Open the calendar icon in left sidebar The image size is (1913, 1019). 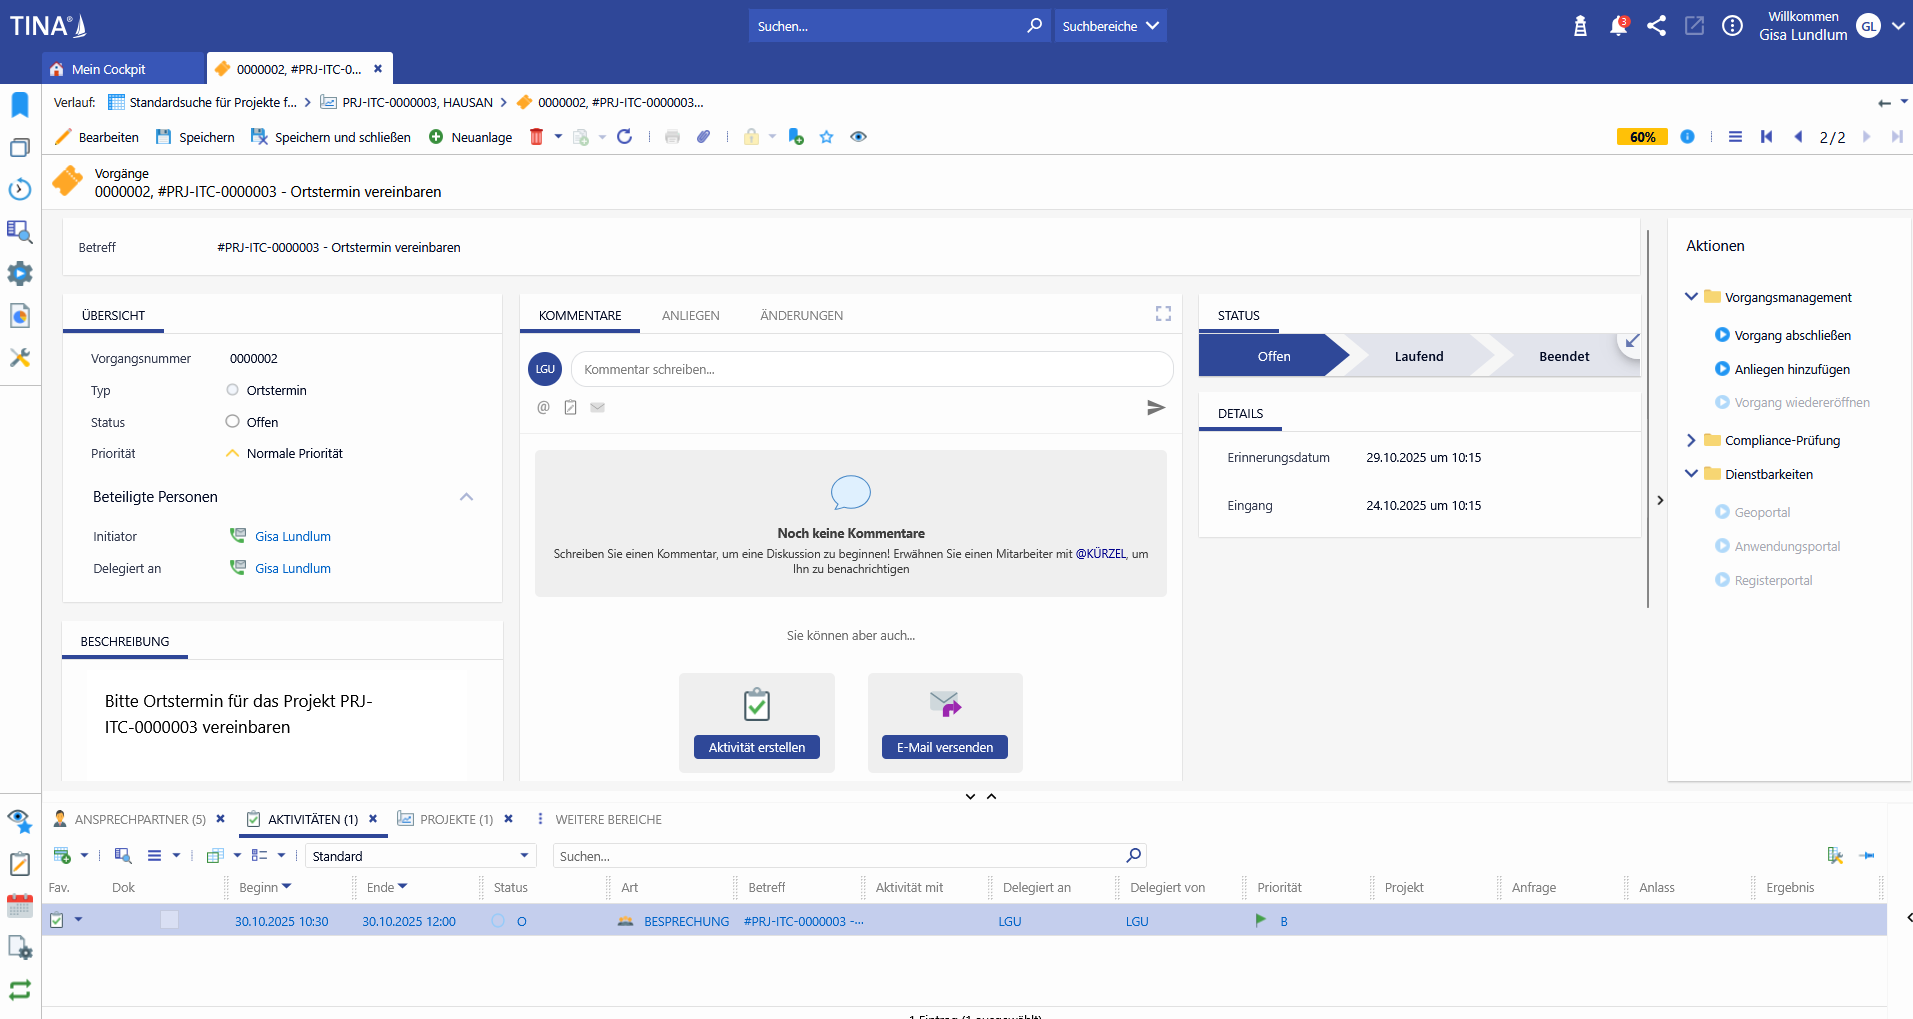[x=20, y=906]
